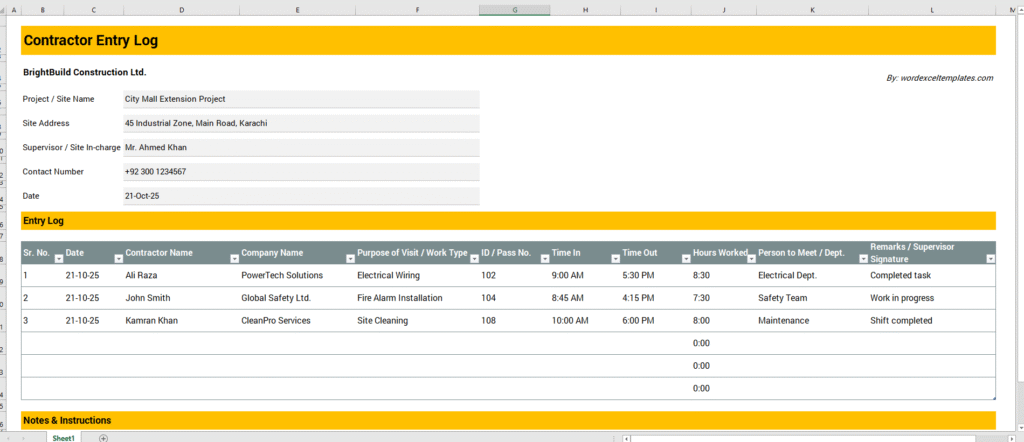Open the Date column filter dropdown
This screenshot has width=1024, height=442.
tap(118, 259)
